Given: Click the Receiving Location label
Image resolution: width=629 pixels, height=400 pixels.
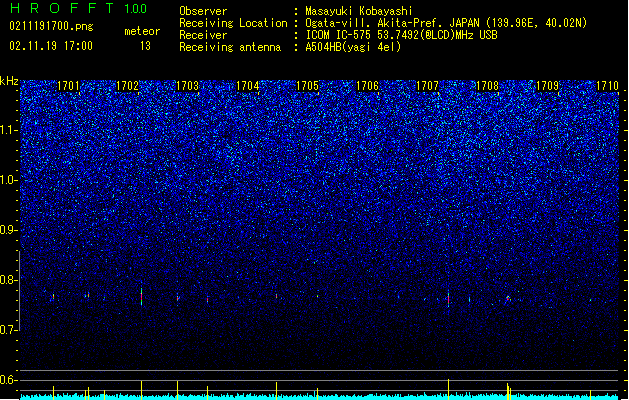Looking at the screenshot, I should [x=233, y=23].
